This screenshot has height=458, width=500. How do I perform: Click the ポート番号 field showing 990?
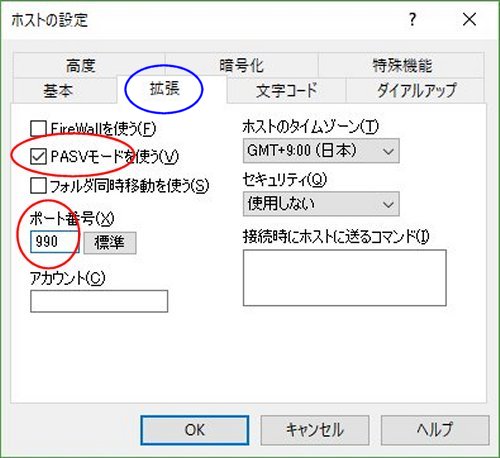pos(55,242)
